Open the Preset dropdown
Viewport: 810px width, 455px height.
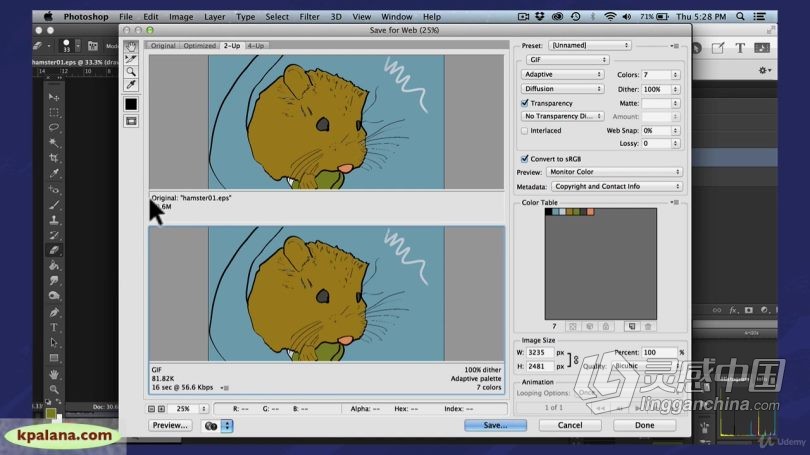(x=589, y=45)
